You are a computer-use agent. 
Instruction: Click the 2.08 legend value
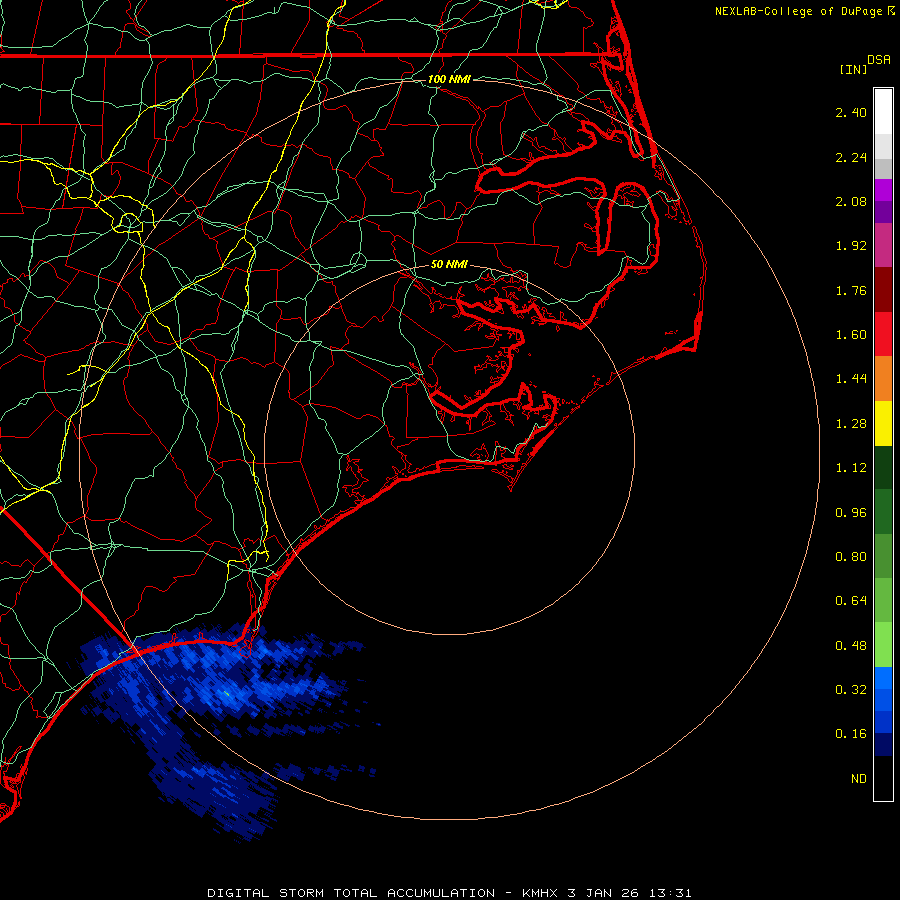[x=851, y=201]
